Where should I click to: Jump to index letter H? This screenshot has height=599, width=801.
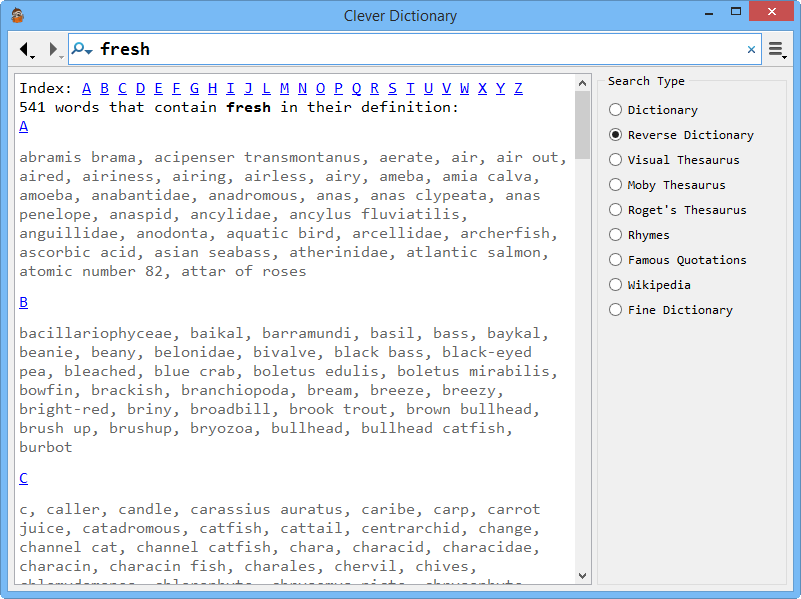[213, 88]
